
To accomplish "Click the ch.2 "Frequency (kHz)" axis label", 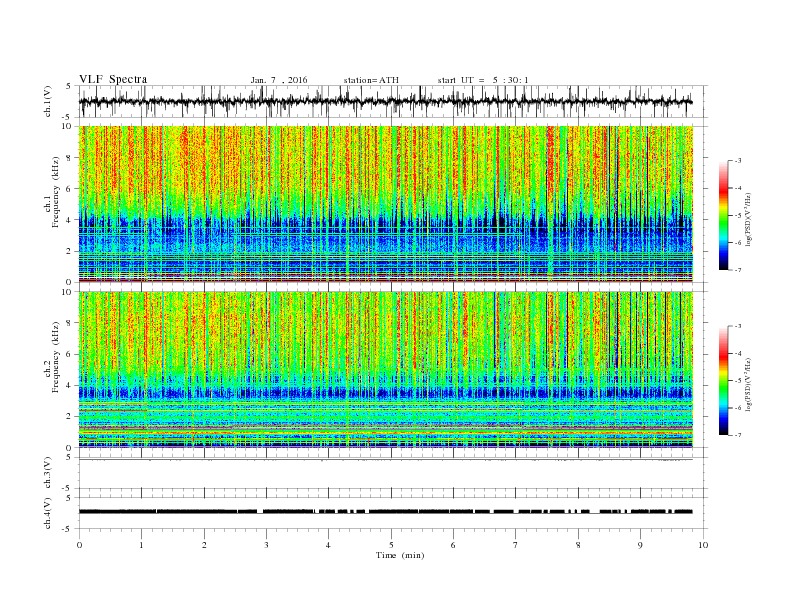I will [x=56, y=357].
